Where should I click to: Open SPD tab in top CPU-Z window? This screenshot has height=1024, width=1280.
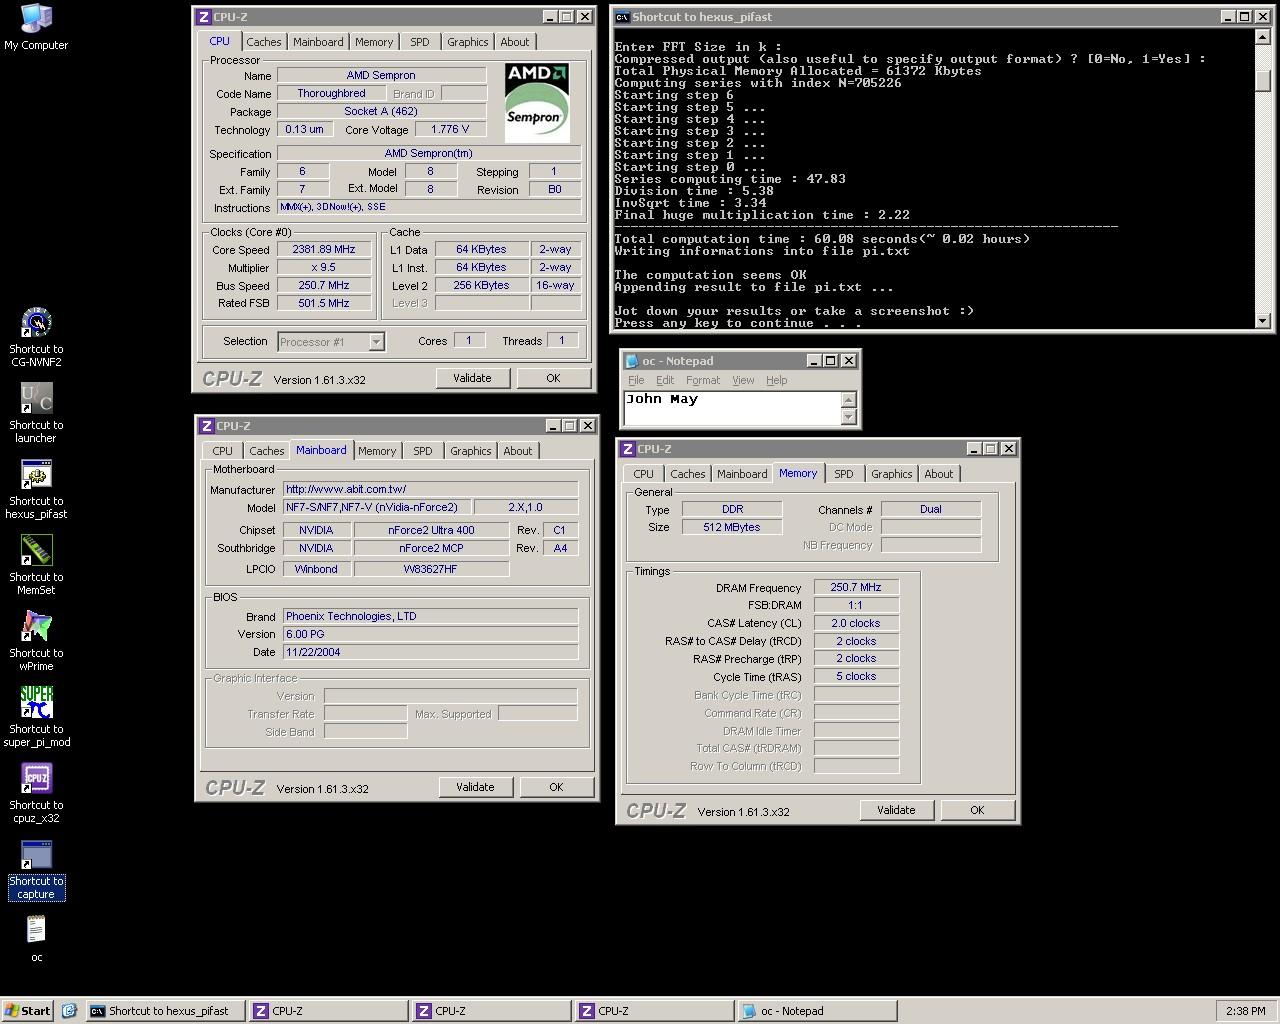click(x=420, y=42)
